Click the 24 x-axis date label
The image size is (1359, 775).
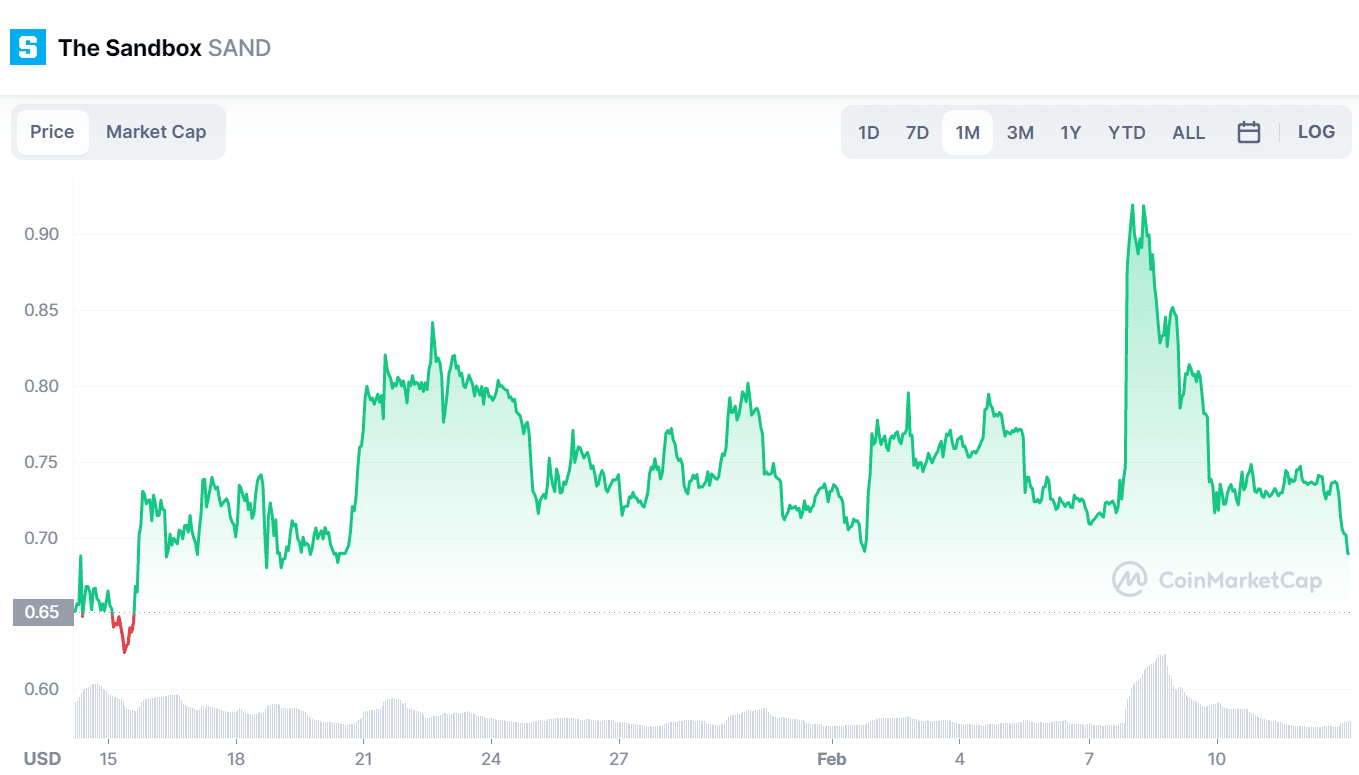point(491,759)
